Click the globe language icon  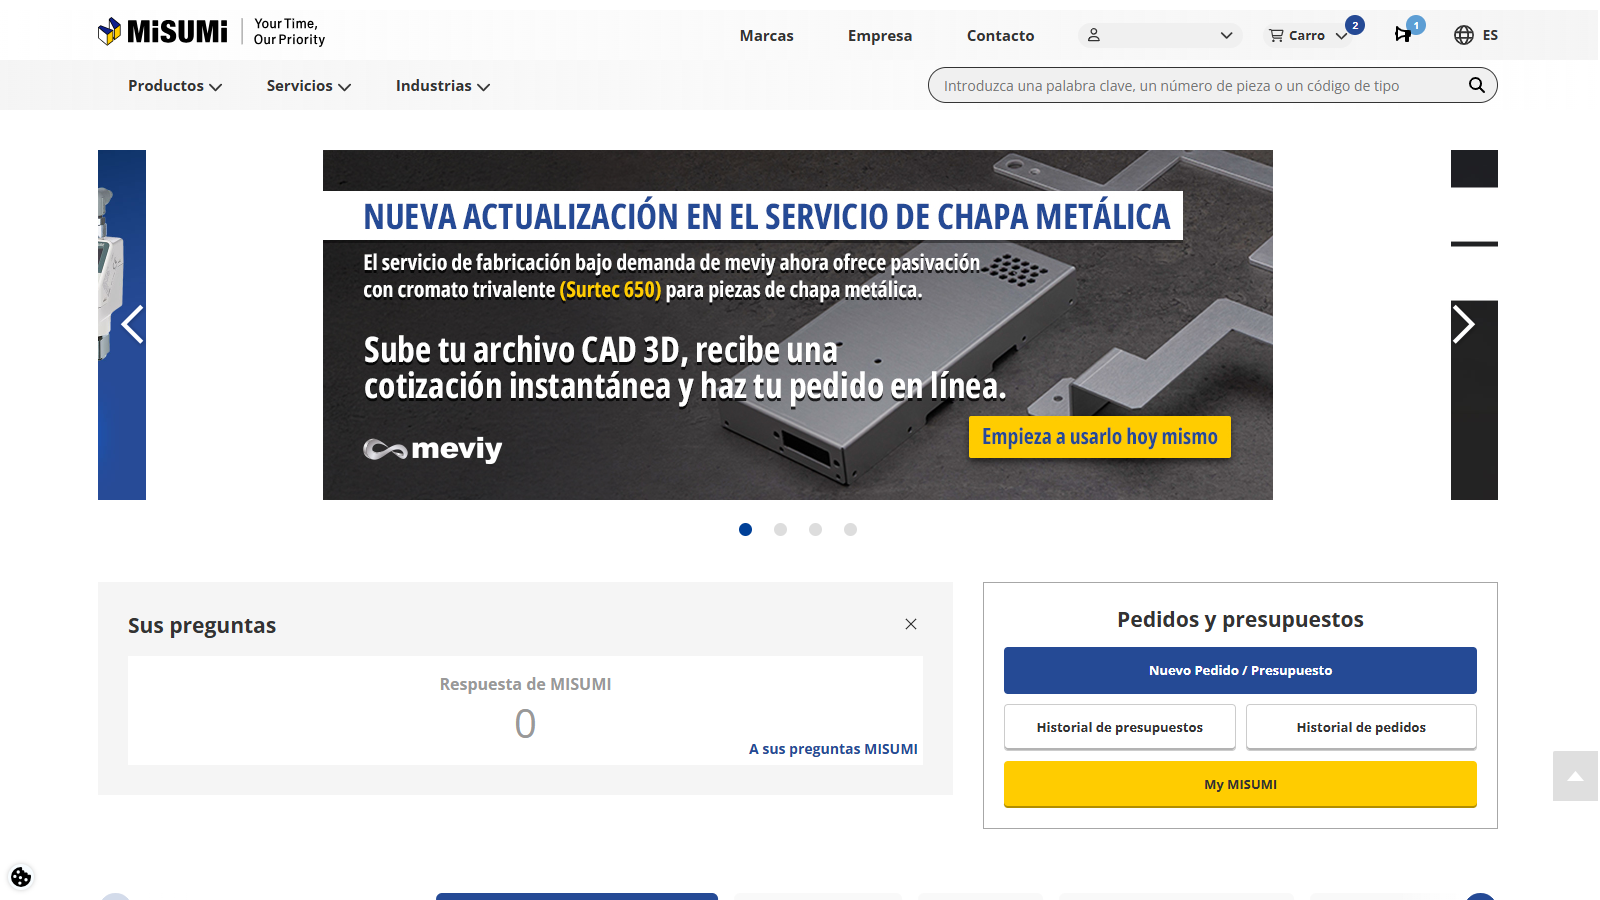coord(1464,35)
